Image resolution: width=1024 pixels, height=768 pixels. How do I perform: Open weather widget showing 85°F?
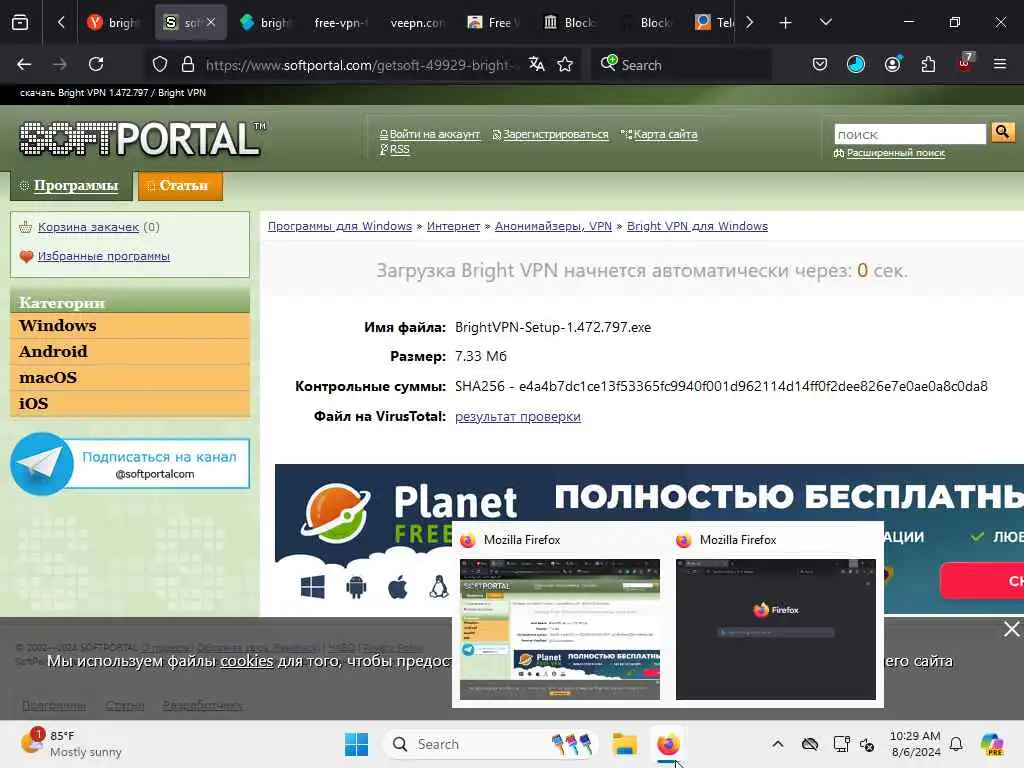(72, 743)
